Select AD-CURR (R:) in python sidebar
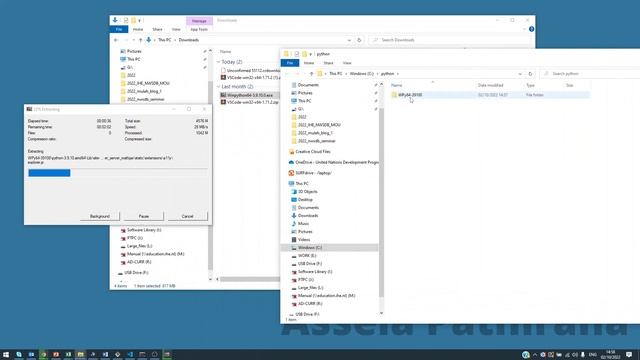 [x=310, y=304]
